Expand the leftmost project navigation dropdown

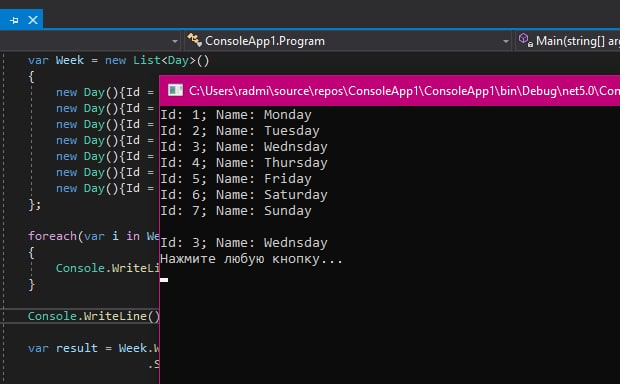[175, 41]
